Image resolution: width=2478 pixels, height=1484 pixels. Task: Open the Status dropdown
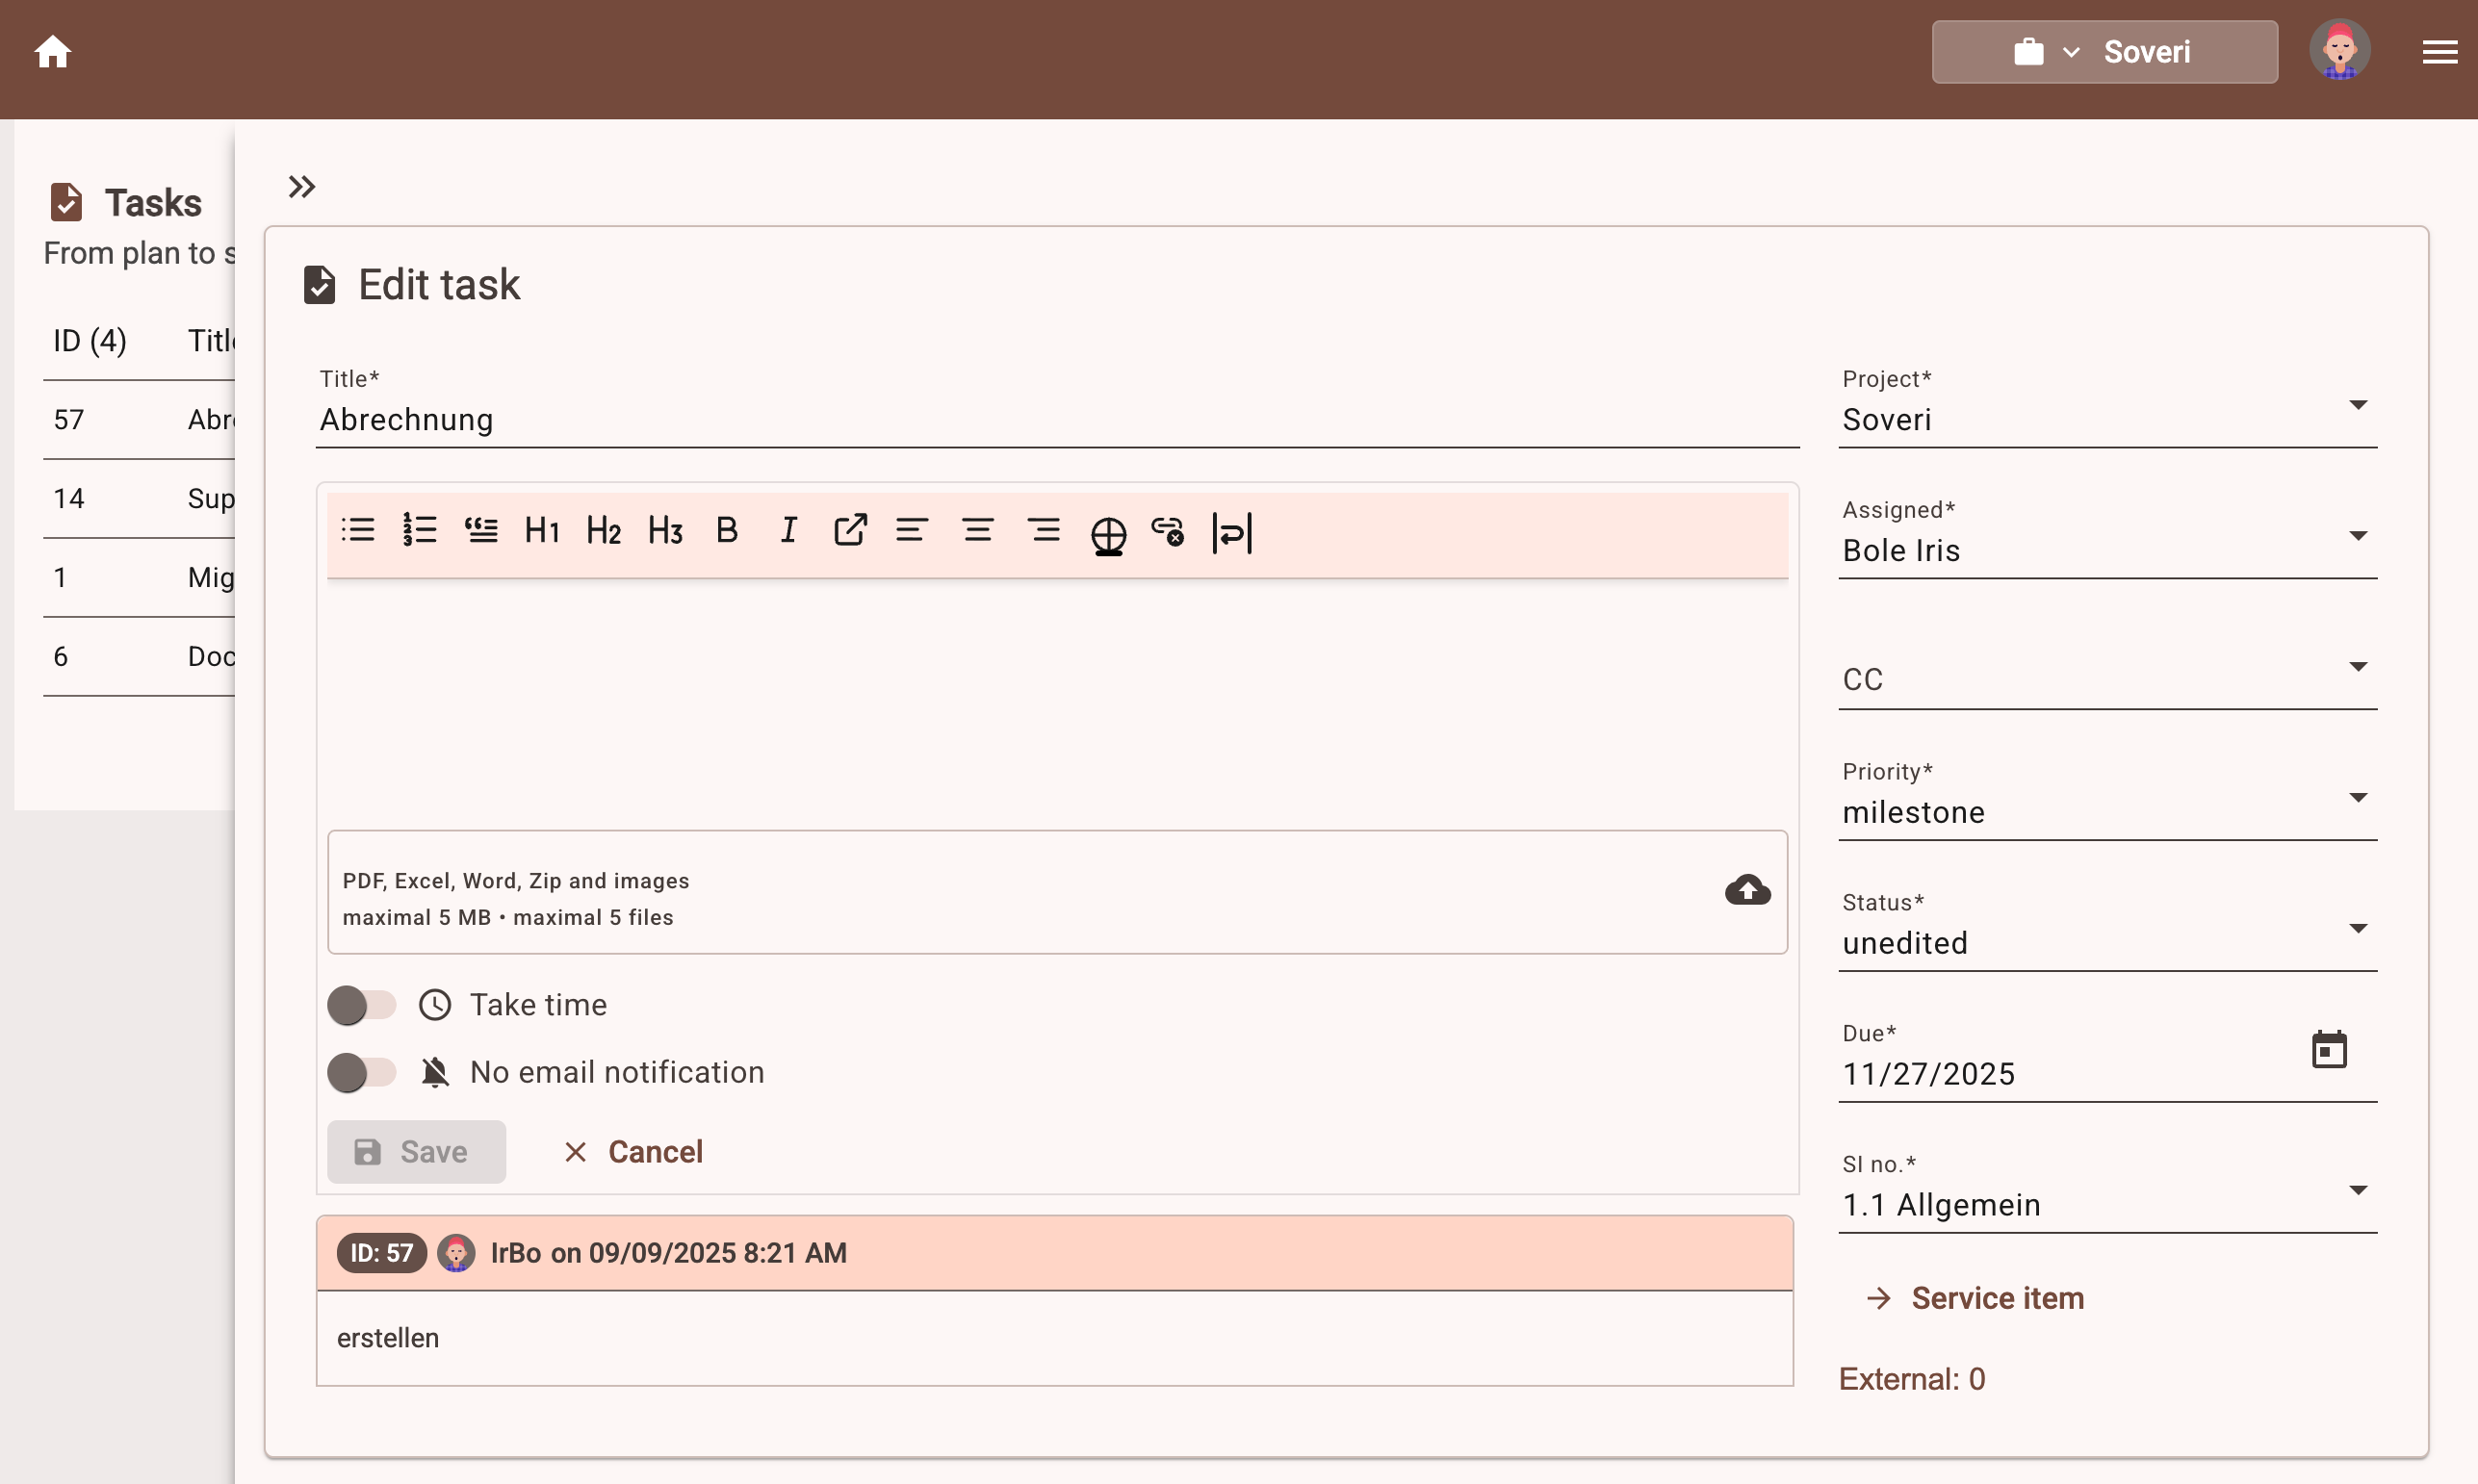coord(2106,941)
